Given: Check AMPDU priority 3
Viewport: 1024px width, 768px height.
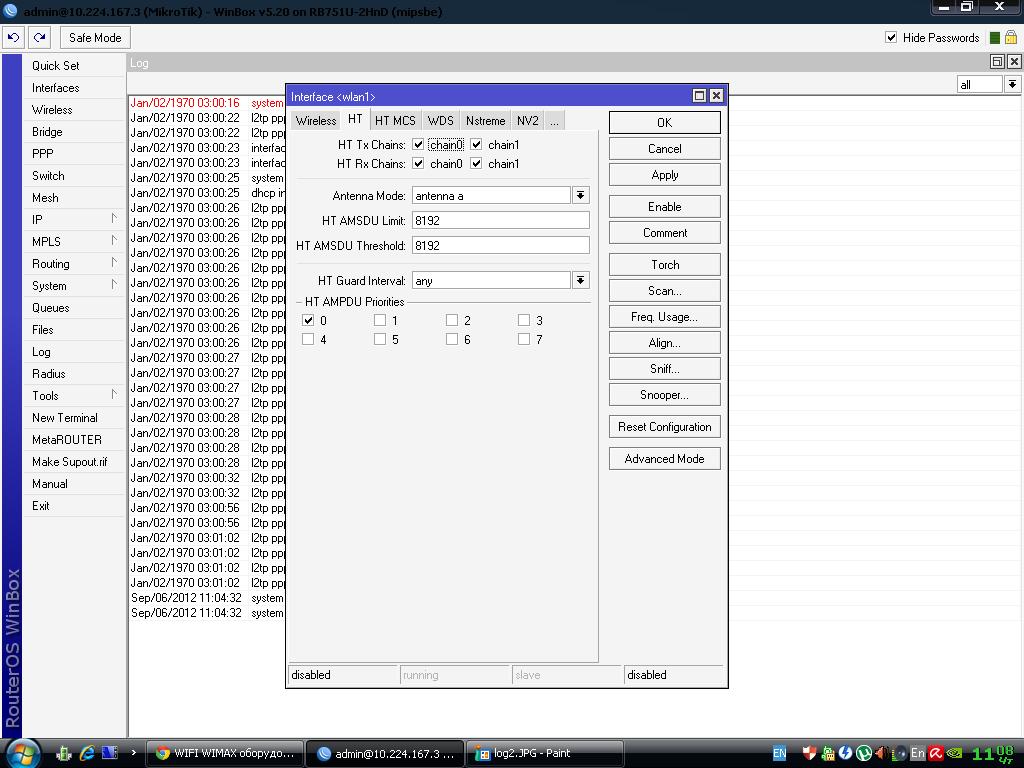Looking at the screenshot, I should [x=524, y=320].
